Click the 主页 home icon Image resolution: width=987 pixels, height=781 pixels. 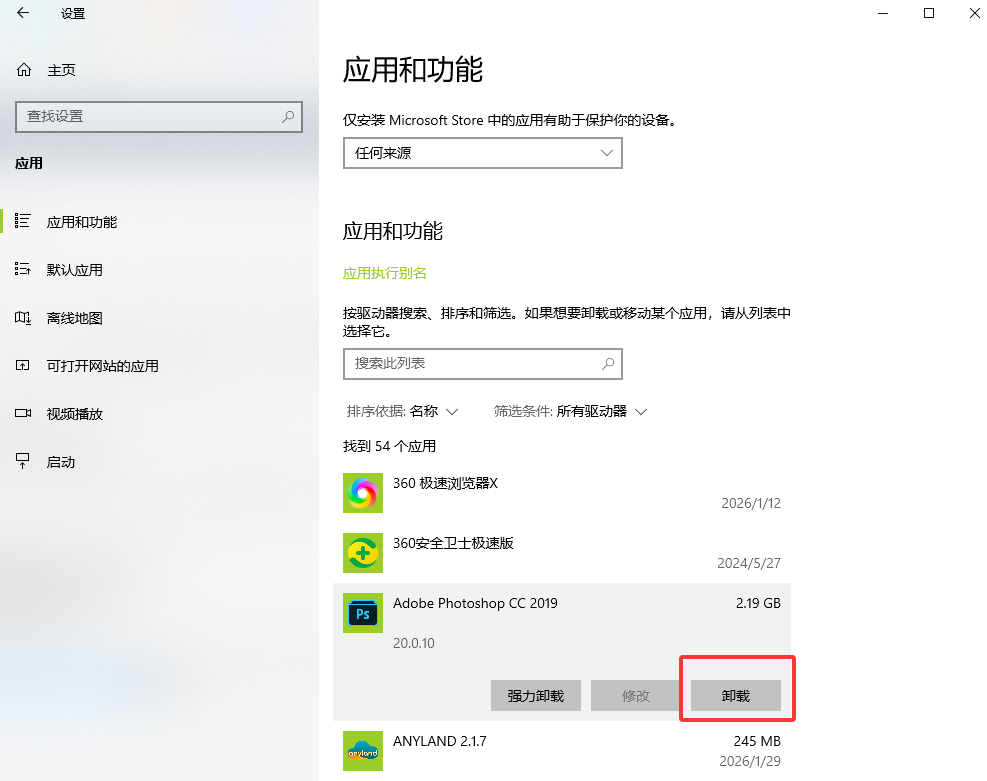coord(22,69)
